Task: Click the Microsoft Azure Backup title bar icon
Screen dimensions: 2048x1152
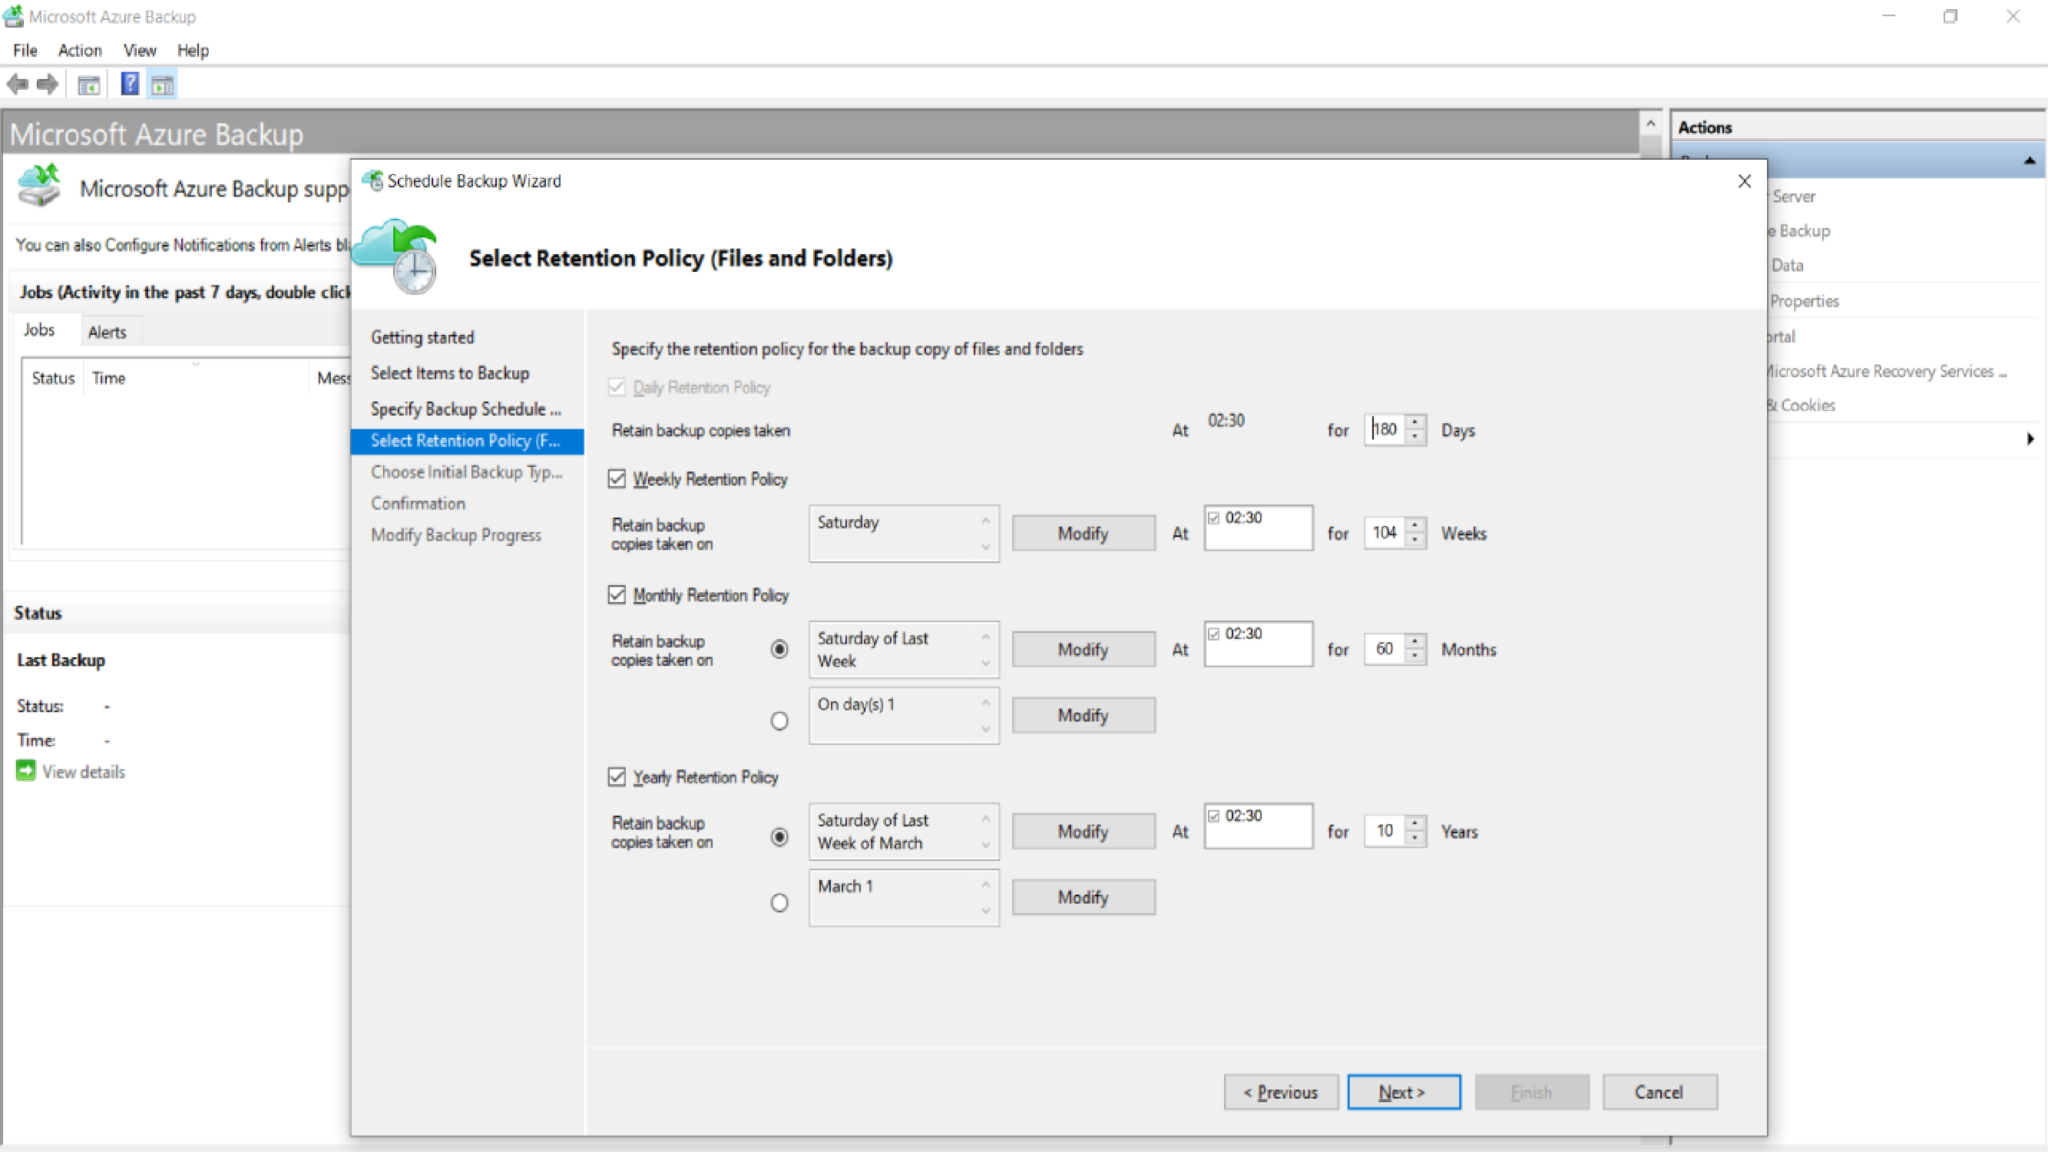Action: [x=13, y=16]
